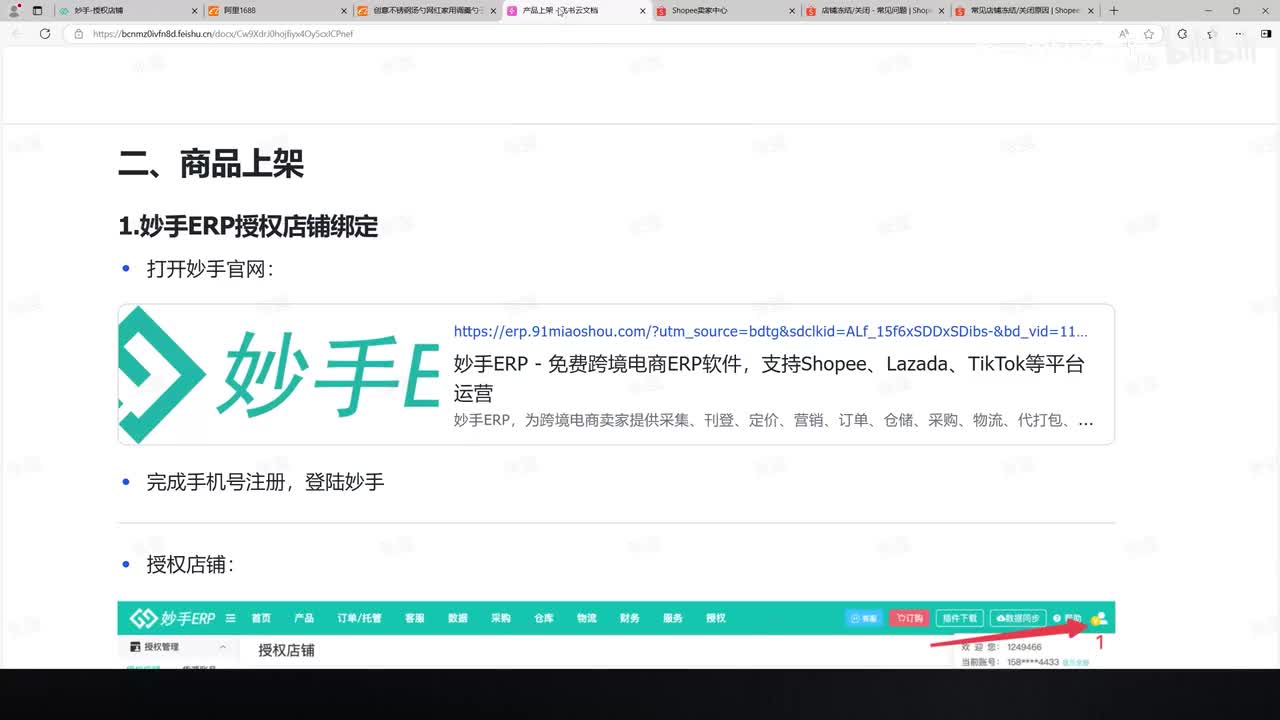The width and height of the screenshot is (1280, 720).
Task: View site information lock icon
Action: coord(79,33)
